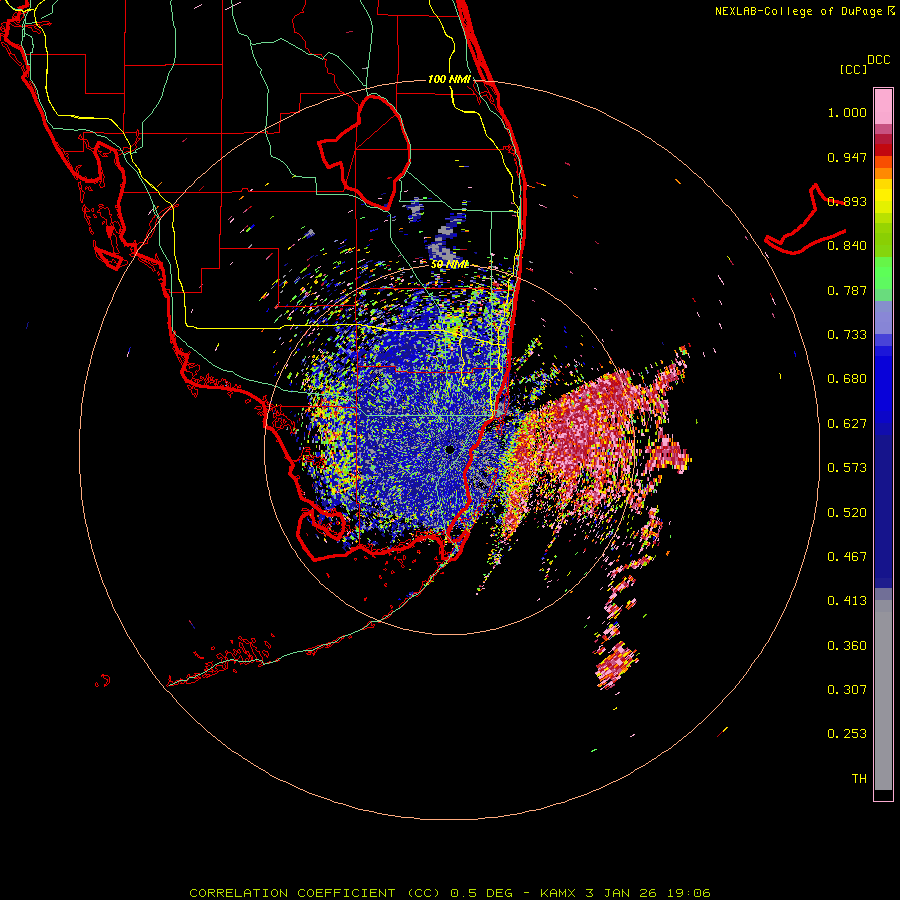Click the 0.360 scale value
The width and height of the screenshot is (900, 900).
click(847, 646)
